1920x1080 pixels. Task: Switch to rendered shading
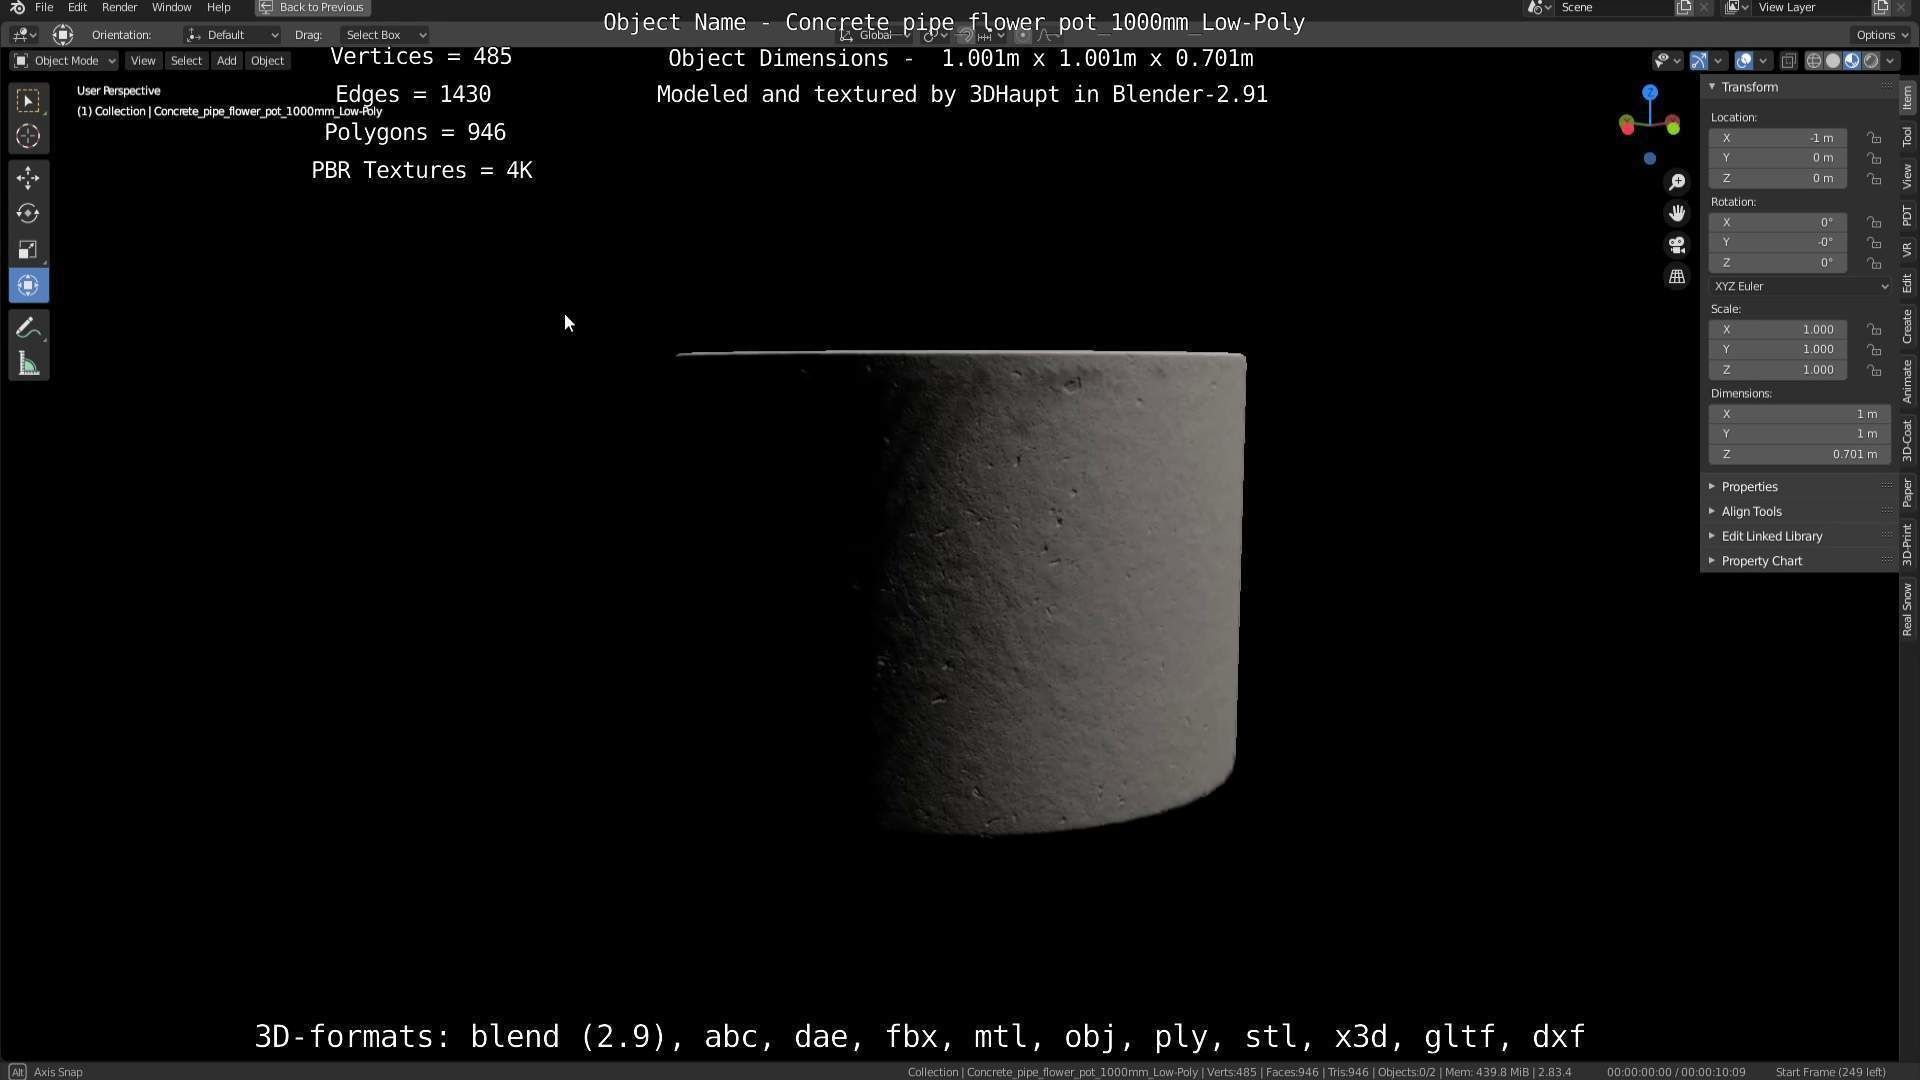[1871, 61]
